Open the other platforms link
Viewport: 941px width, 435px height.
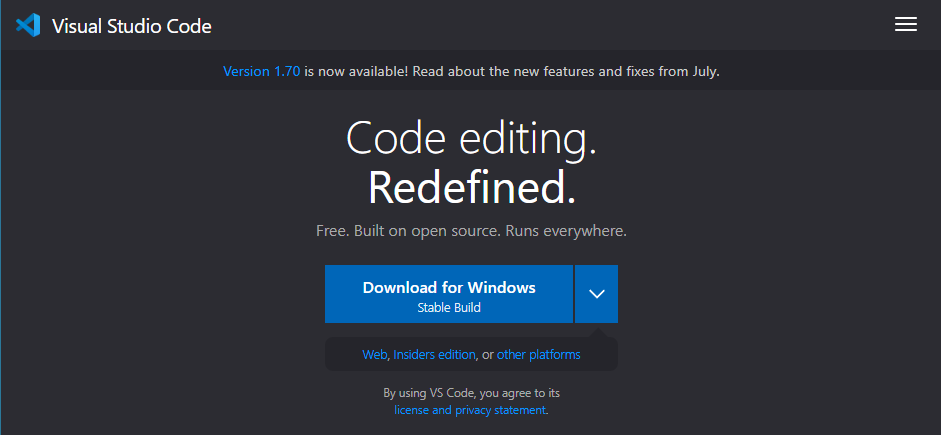(538, 355)
